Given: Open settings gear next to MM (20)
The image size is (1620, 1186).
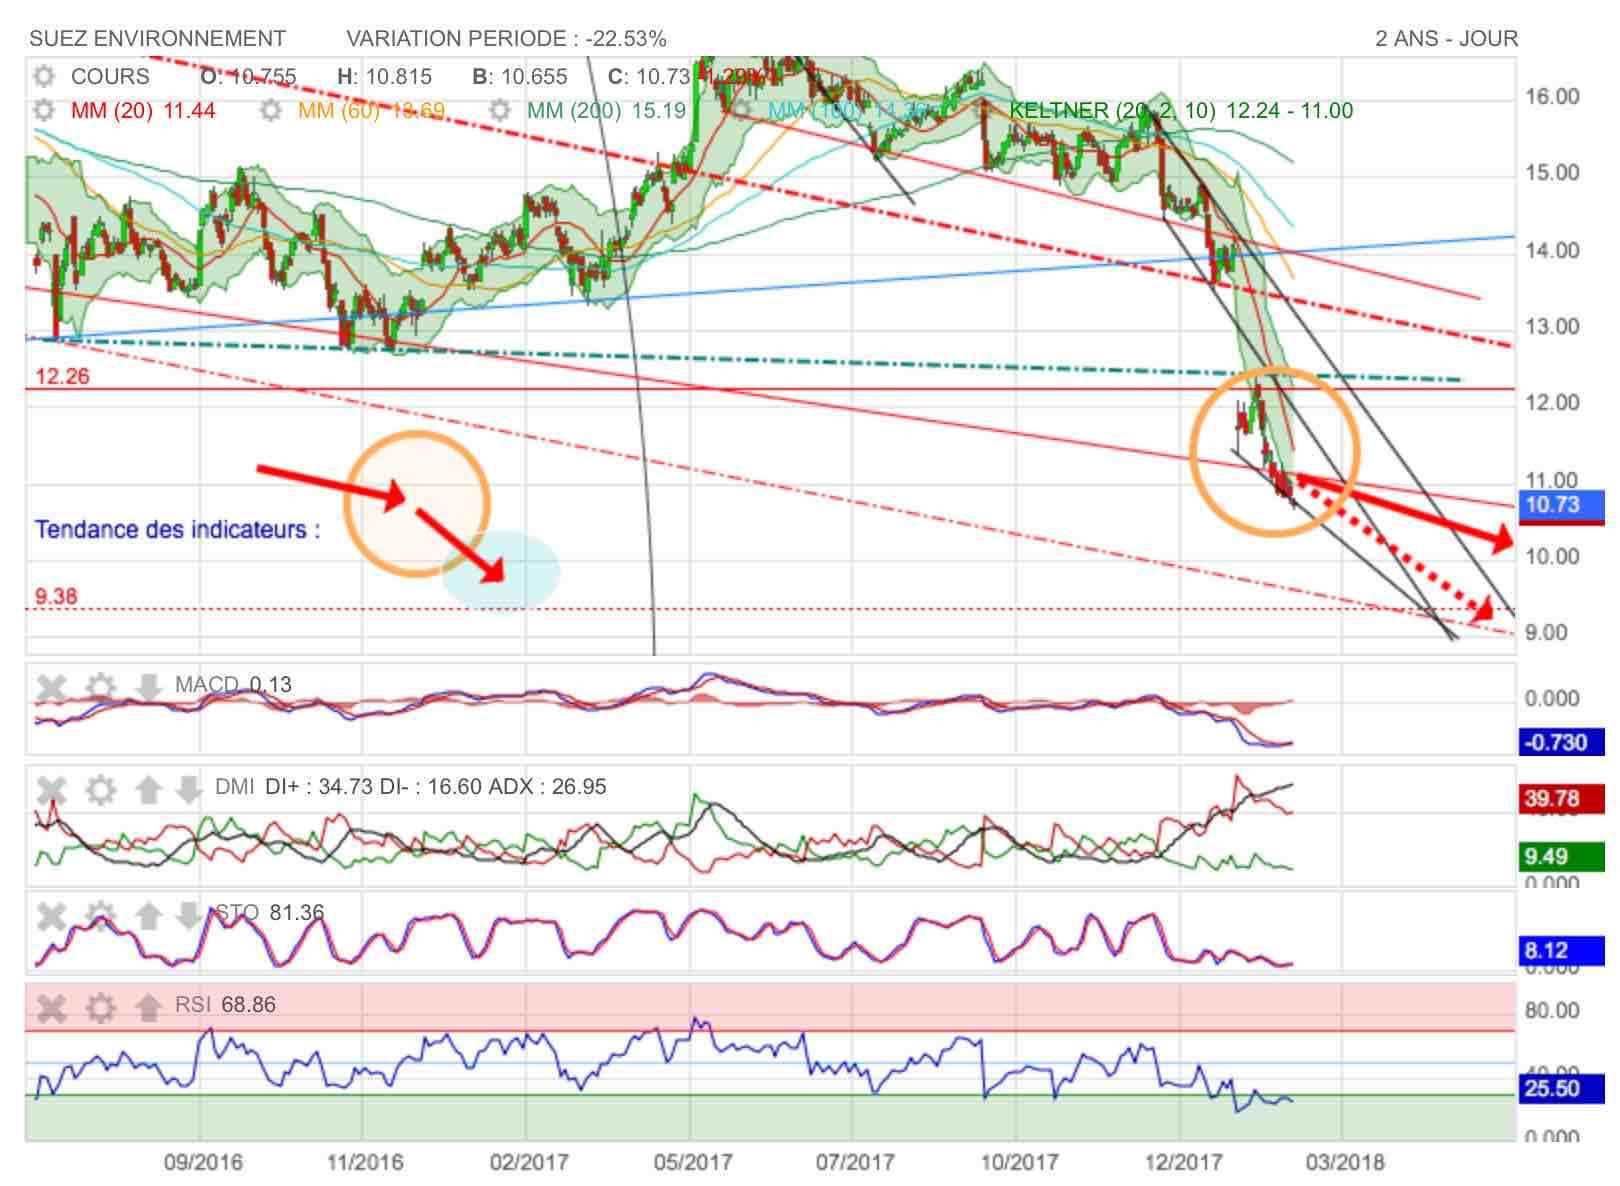Looking at the screenshot, I should pos(43,110).
